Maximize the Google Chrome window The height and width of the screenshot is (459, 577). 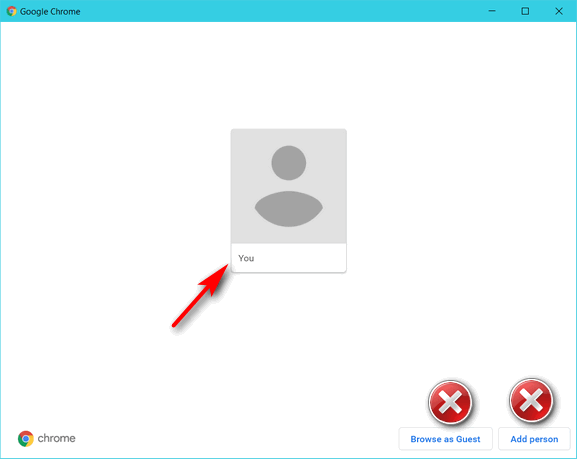click(x=525, y=11)
